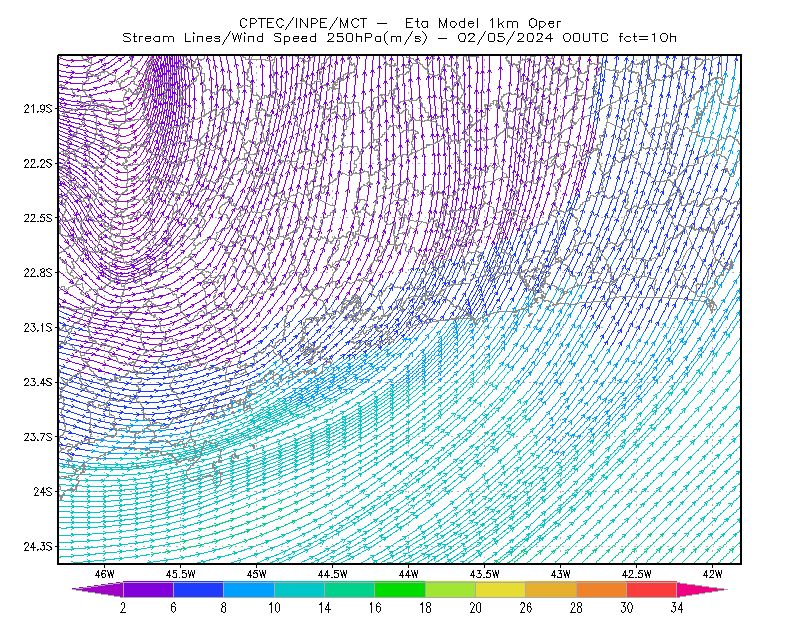Click the left magenta arrow of colorbar
This screenshot has height=618, width=800.
click(x=98, y=589)
